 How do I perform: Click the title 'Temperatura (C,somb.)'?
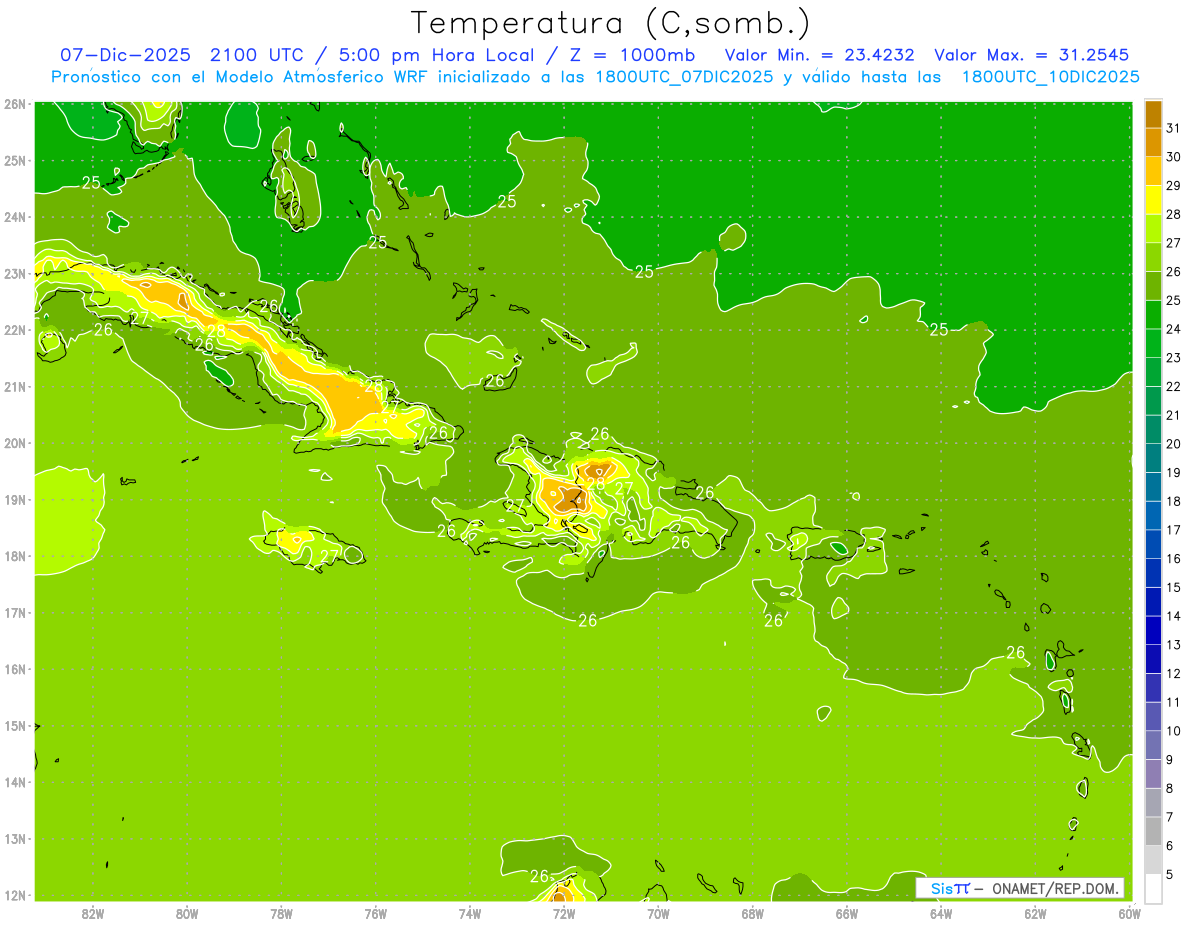(x=610, y=23)
